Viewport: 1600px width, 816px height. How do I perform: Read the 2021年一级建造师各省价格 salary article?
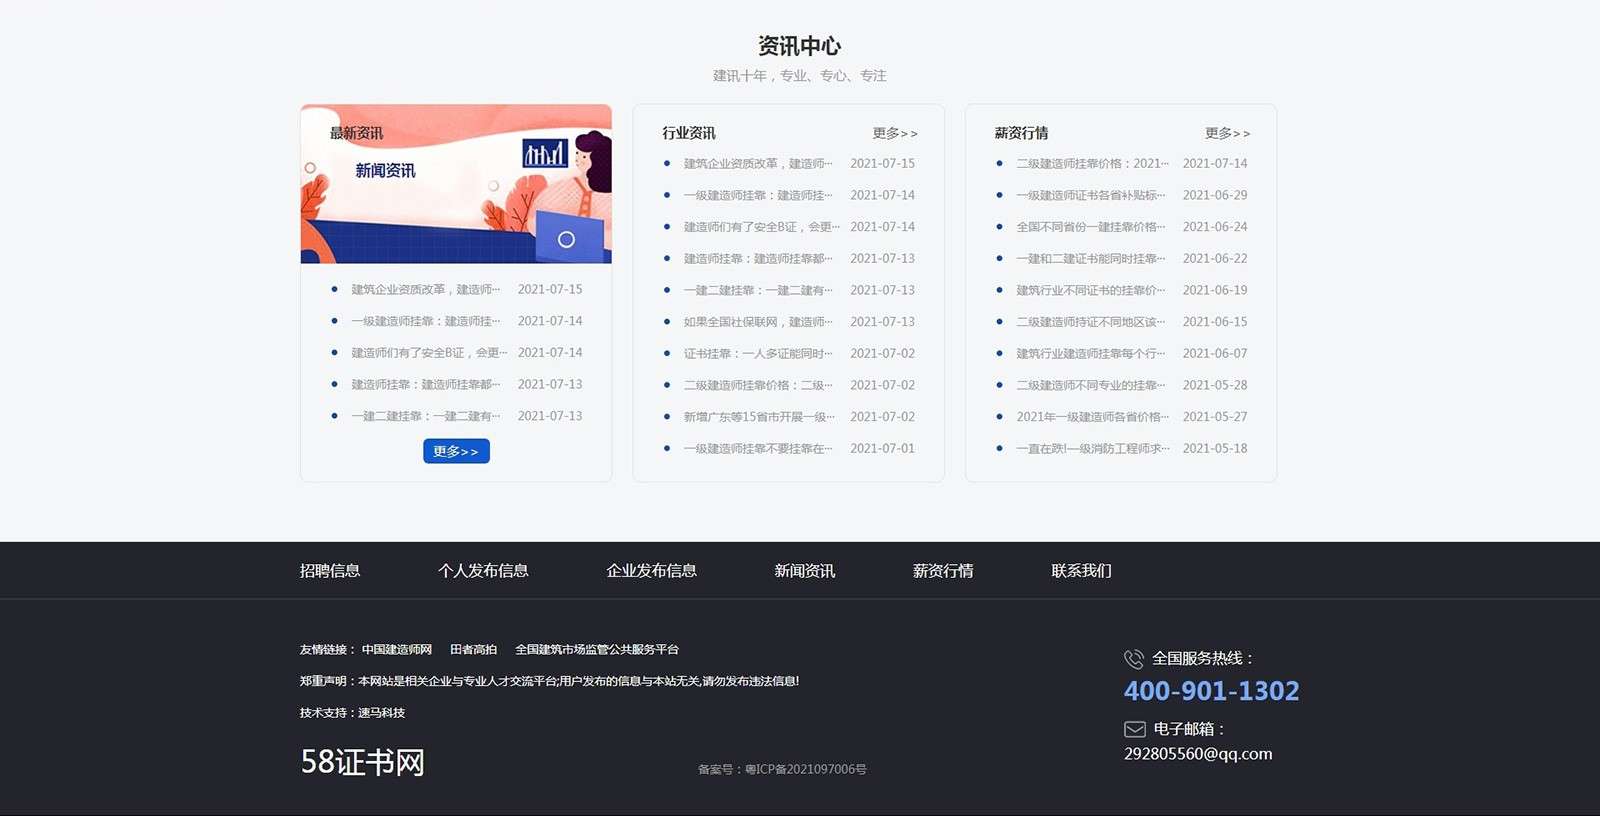(1092, 417)
